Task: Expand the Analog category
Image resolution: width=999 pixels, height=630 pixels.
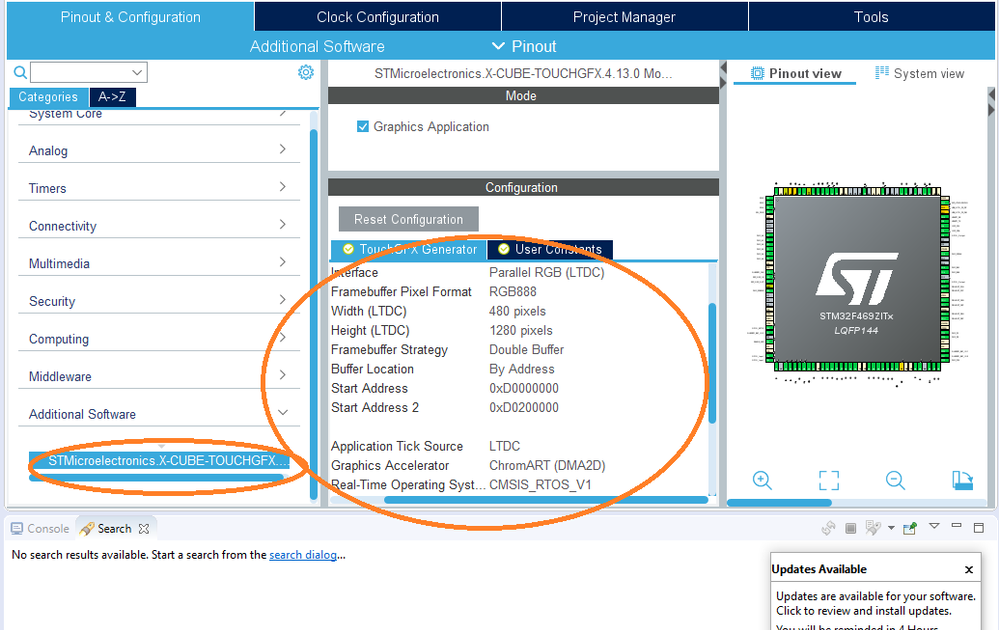Action: [159, 150]
